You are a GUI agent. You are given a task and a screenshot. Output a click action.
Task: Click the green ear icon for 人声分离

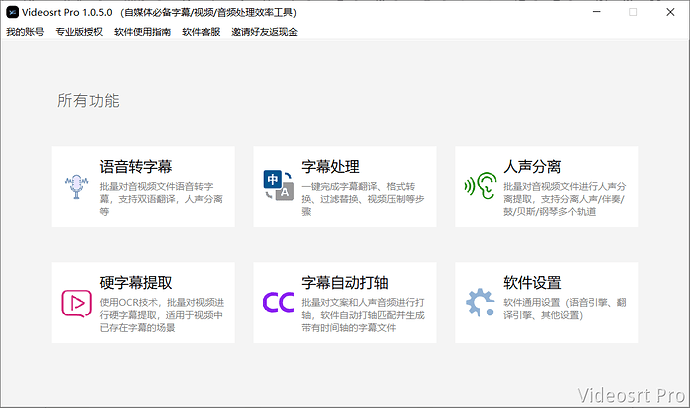click(481, 186)
